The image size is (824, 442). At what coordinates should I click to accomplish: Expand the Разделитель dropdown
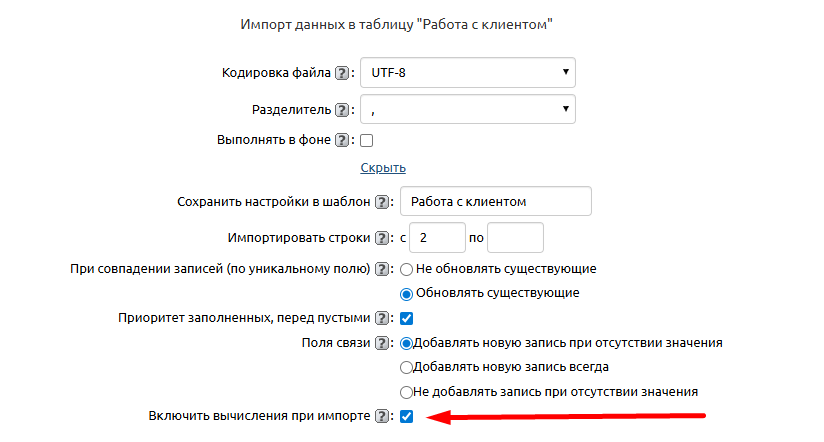467,109
